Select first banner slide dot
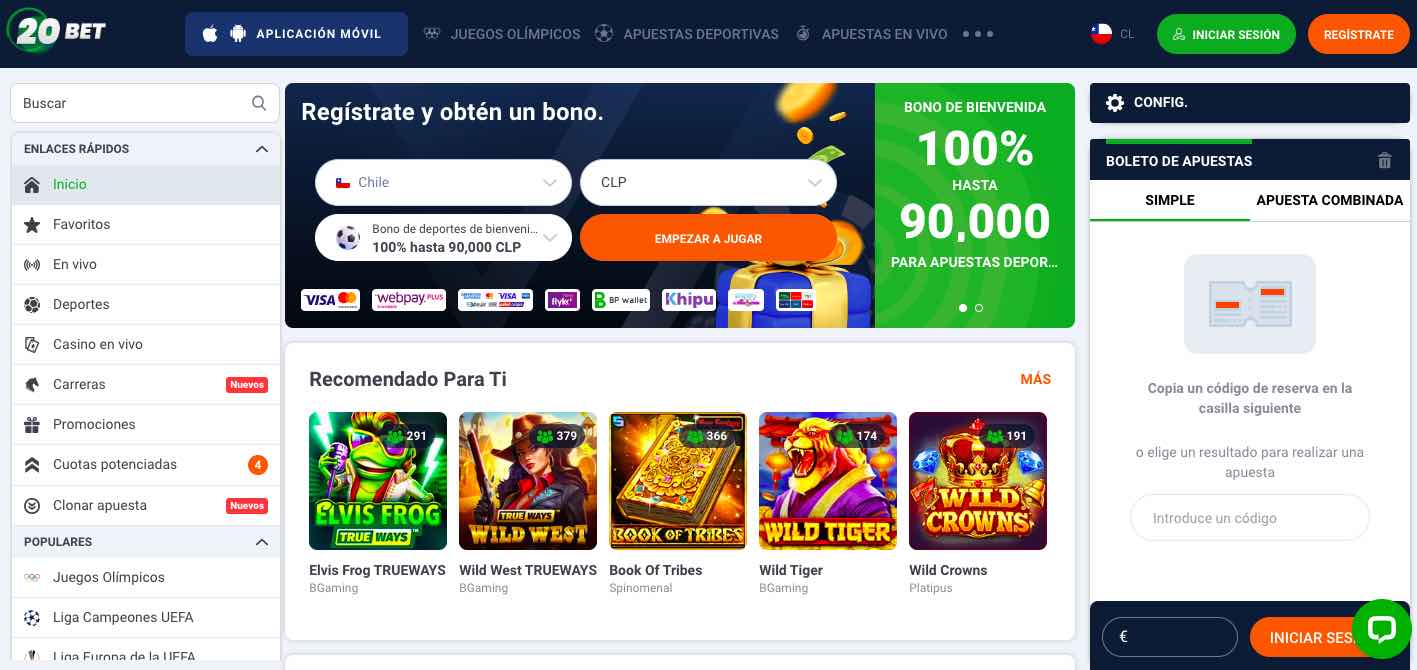Image resolution: width=1417 pixels, height=670 pixels. 963,308
